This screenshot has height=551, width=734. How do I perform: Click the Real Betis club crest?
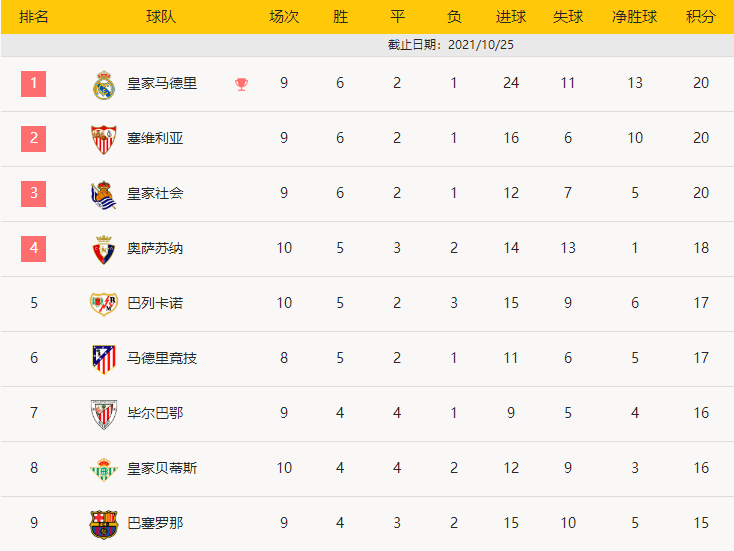[x=104, y=468]
